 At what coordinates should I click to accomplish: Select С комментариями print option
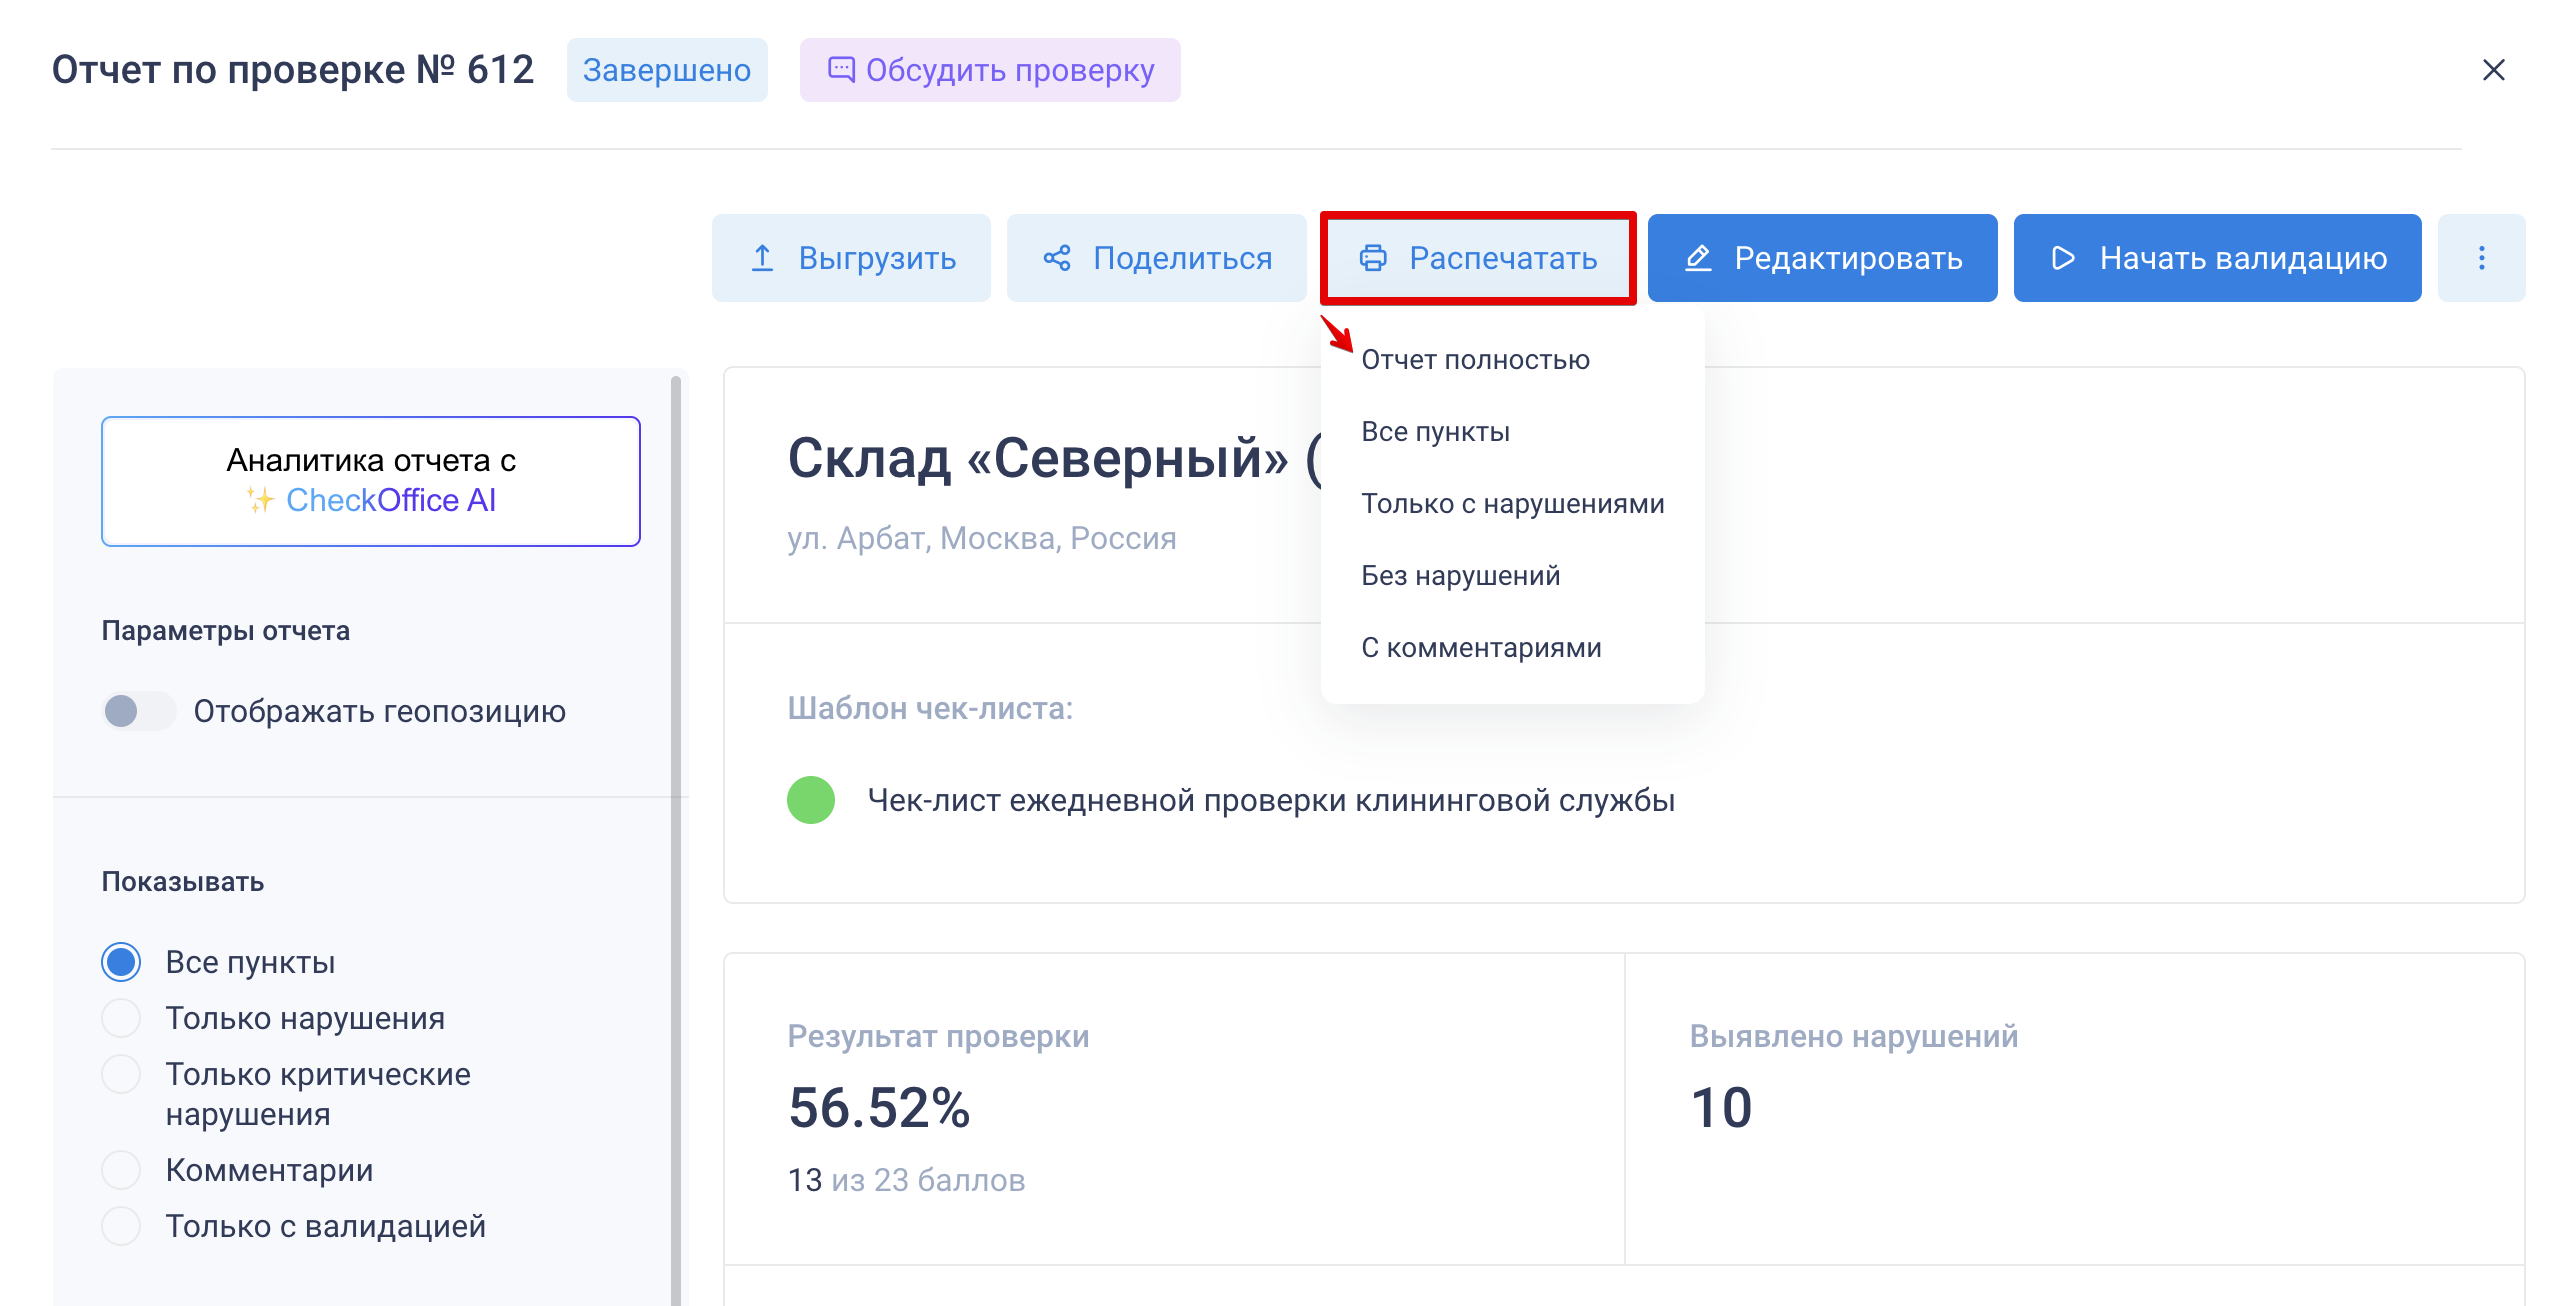pyautogui.click(x=1481, y=648)
